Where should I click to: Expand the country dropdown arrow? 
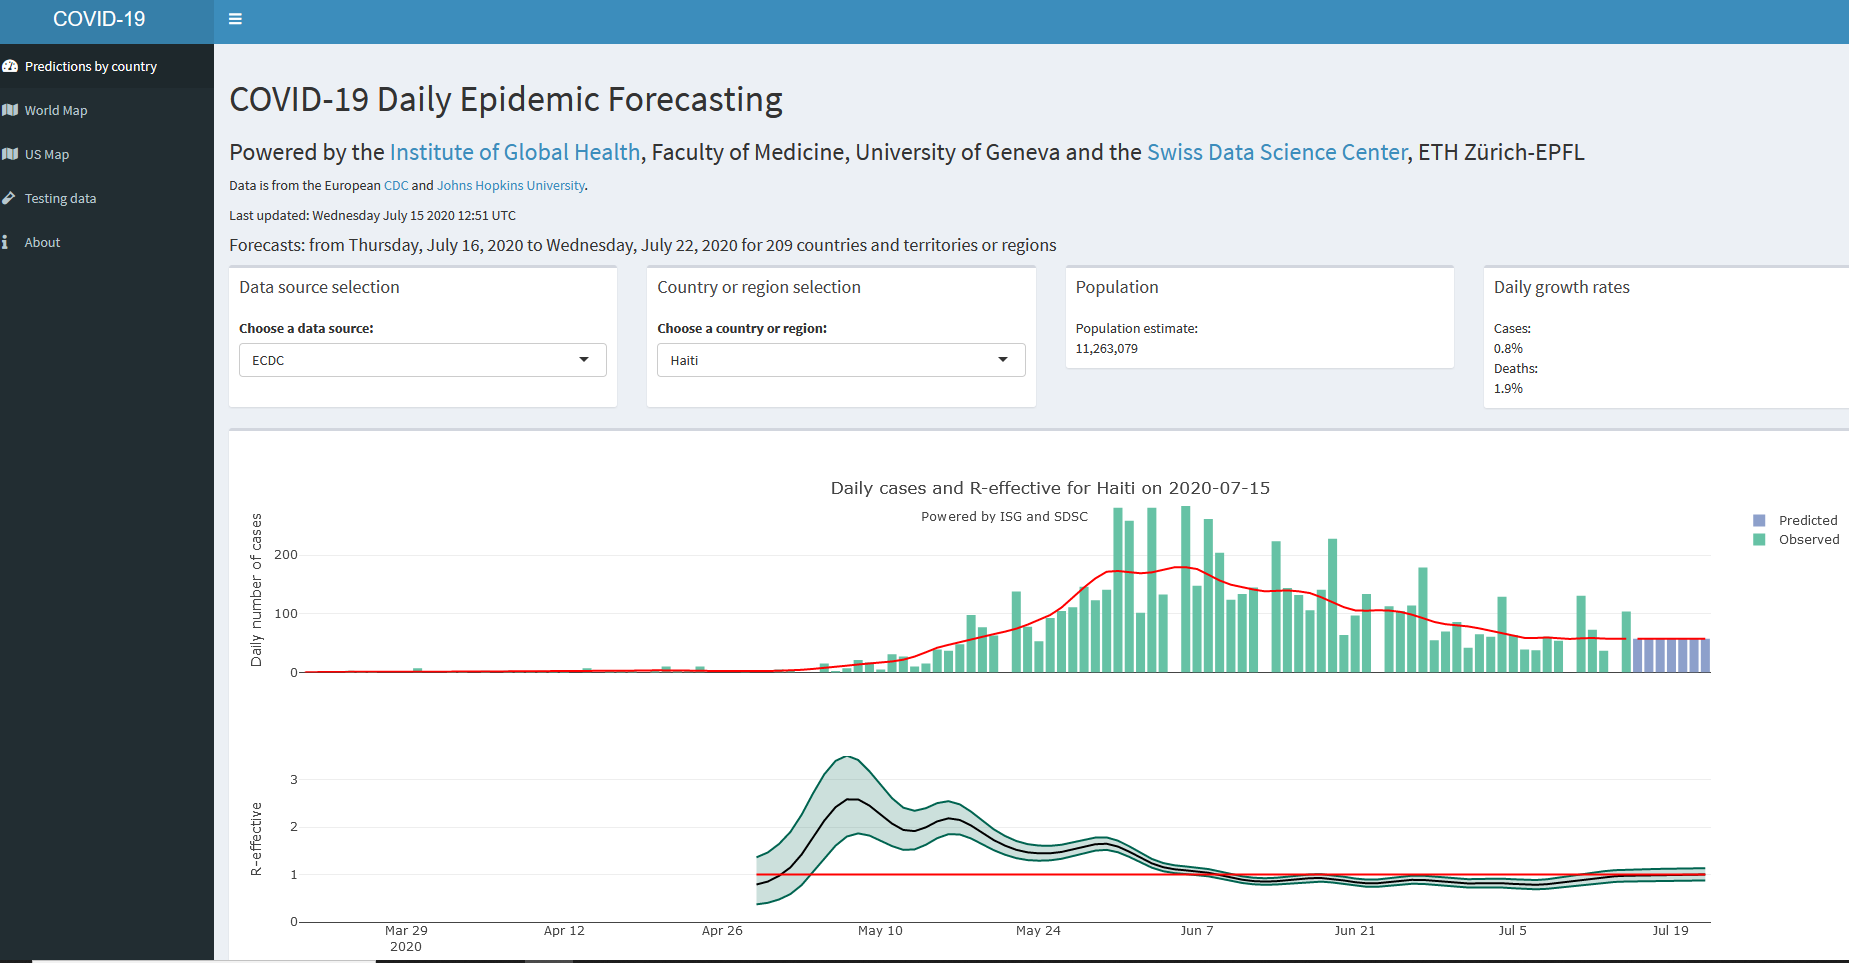tap(1003, 360)
